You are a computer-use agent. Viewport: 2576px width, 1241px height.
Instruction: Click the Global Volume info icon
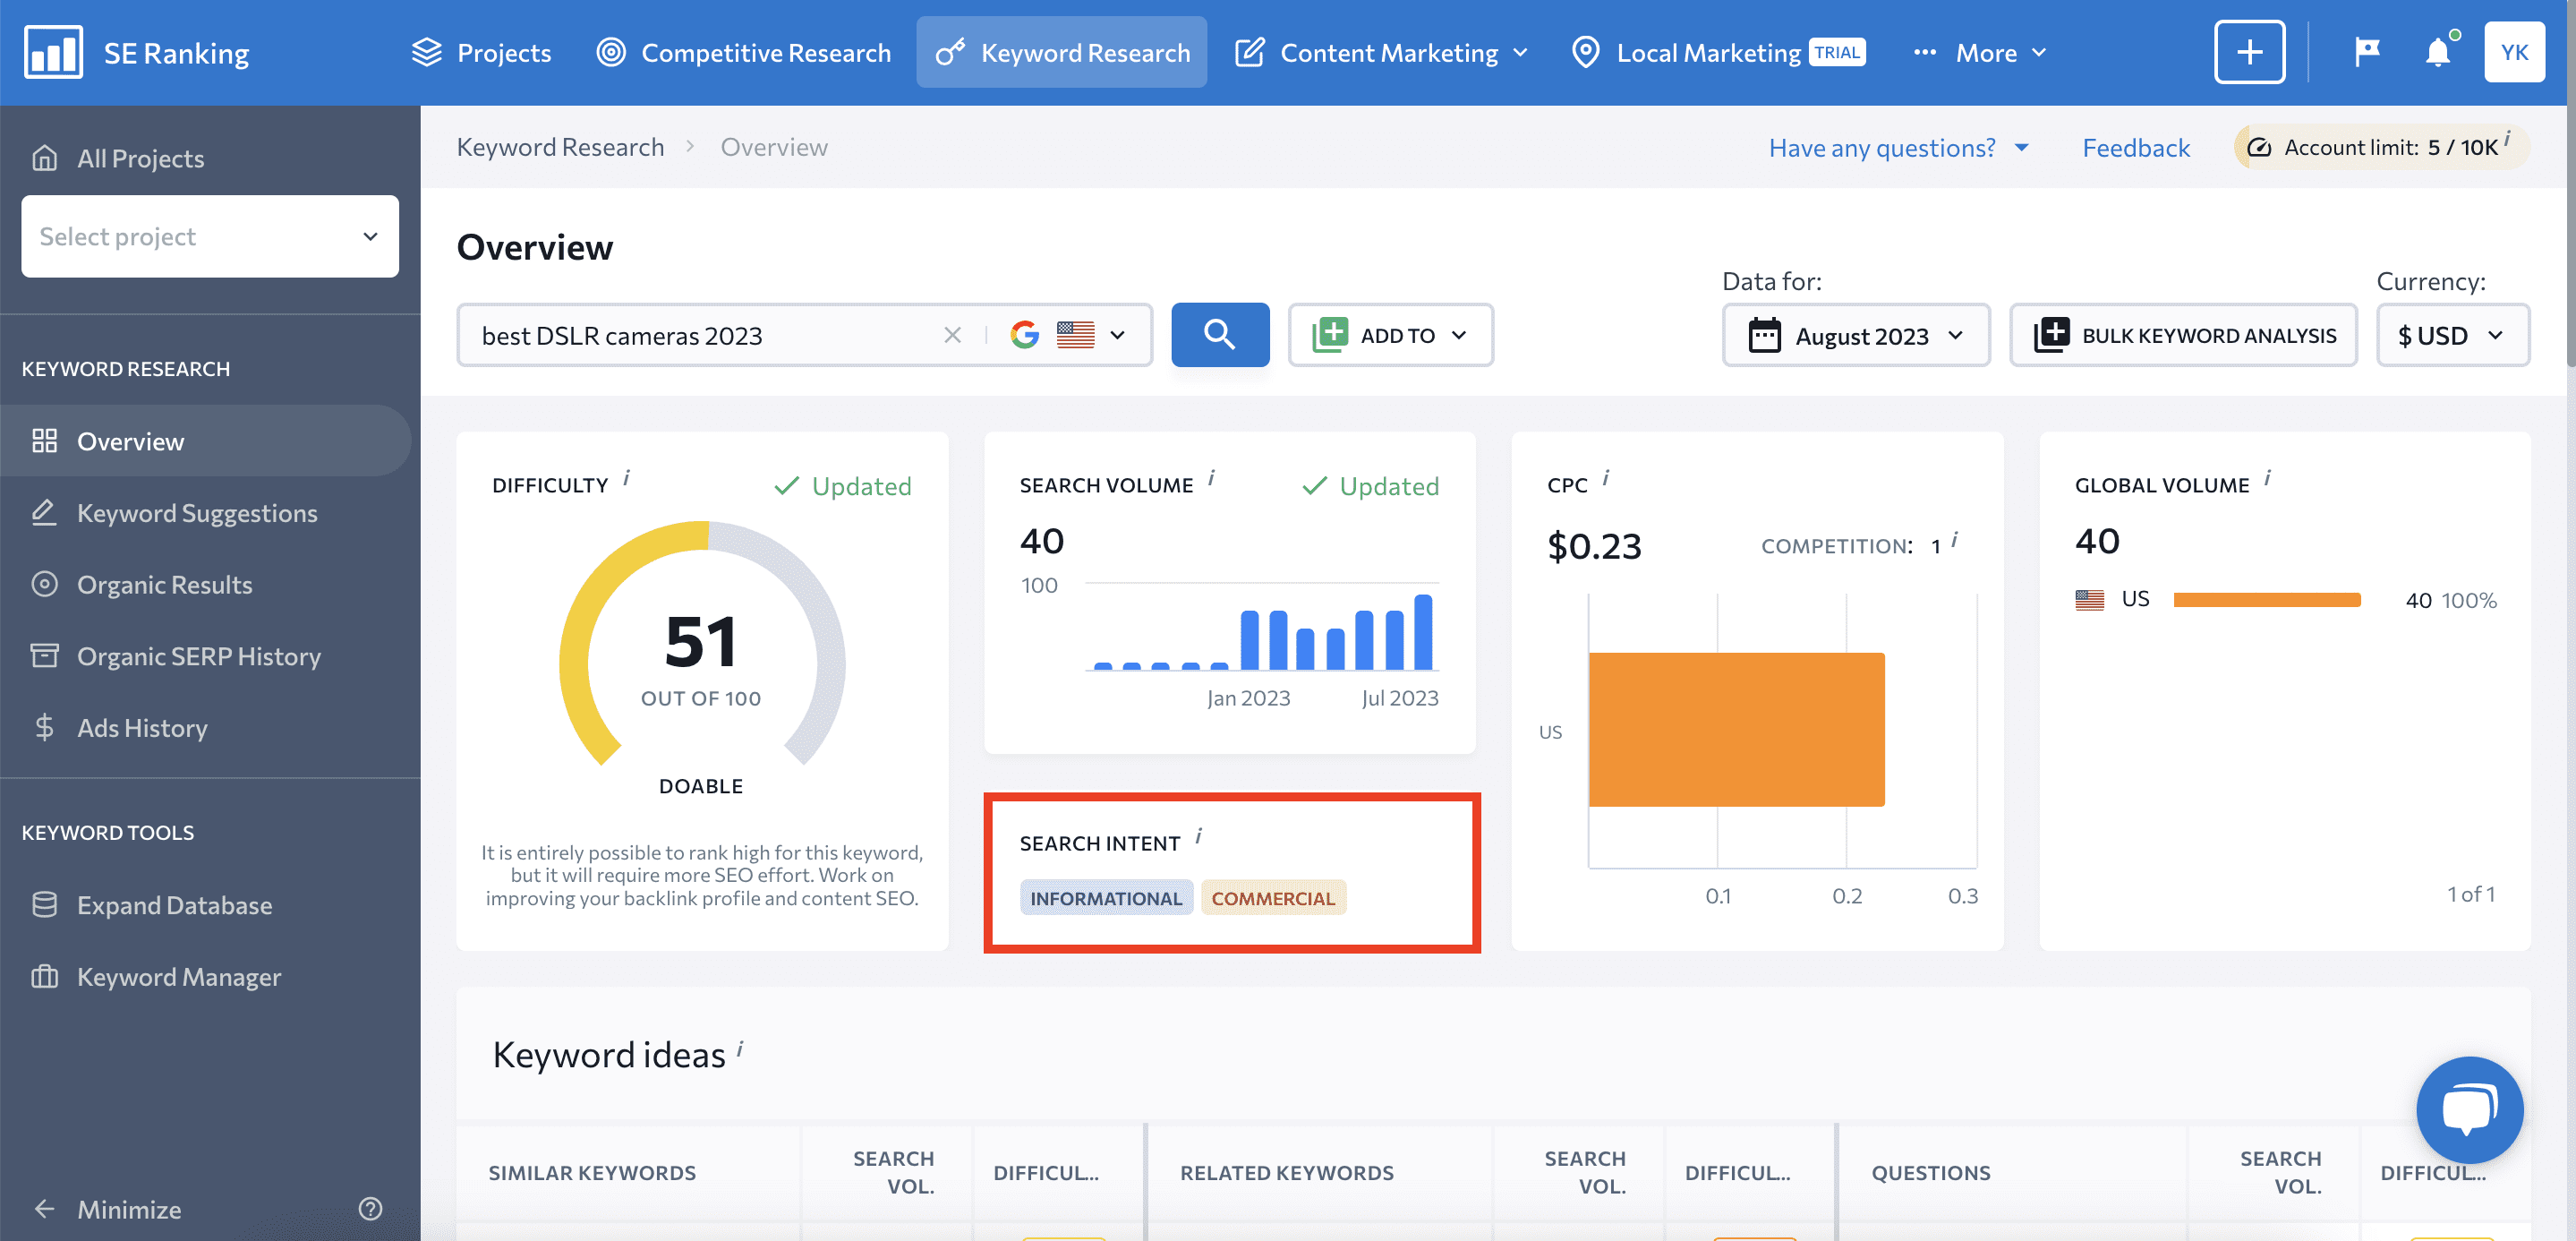point(2267,478)
